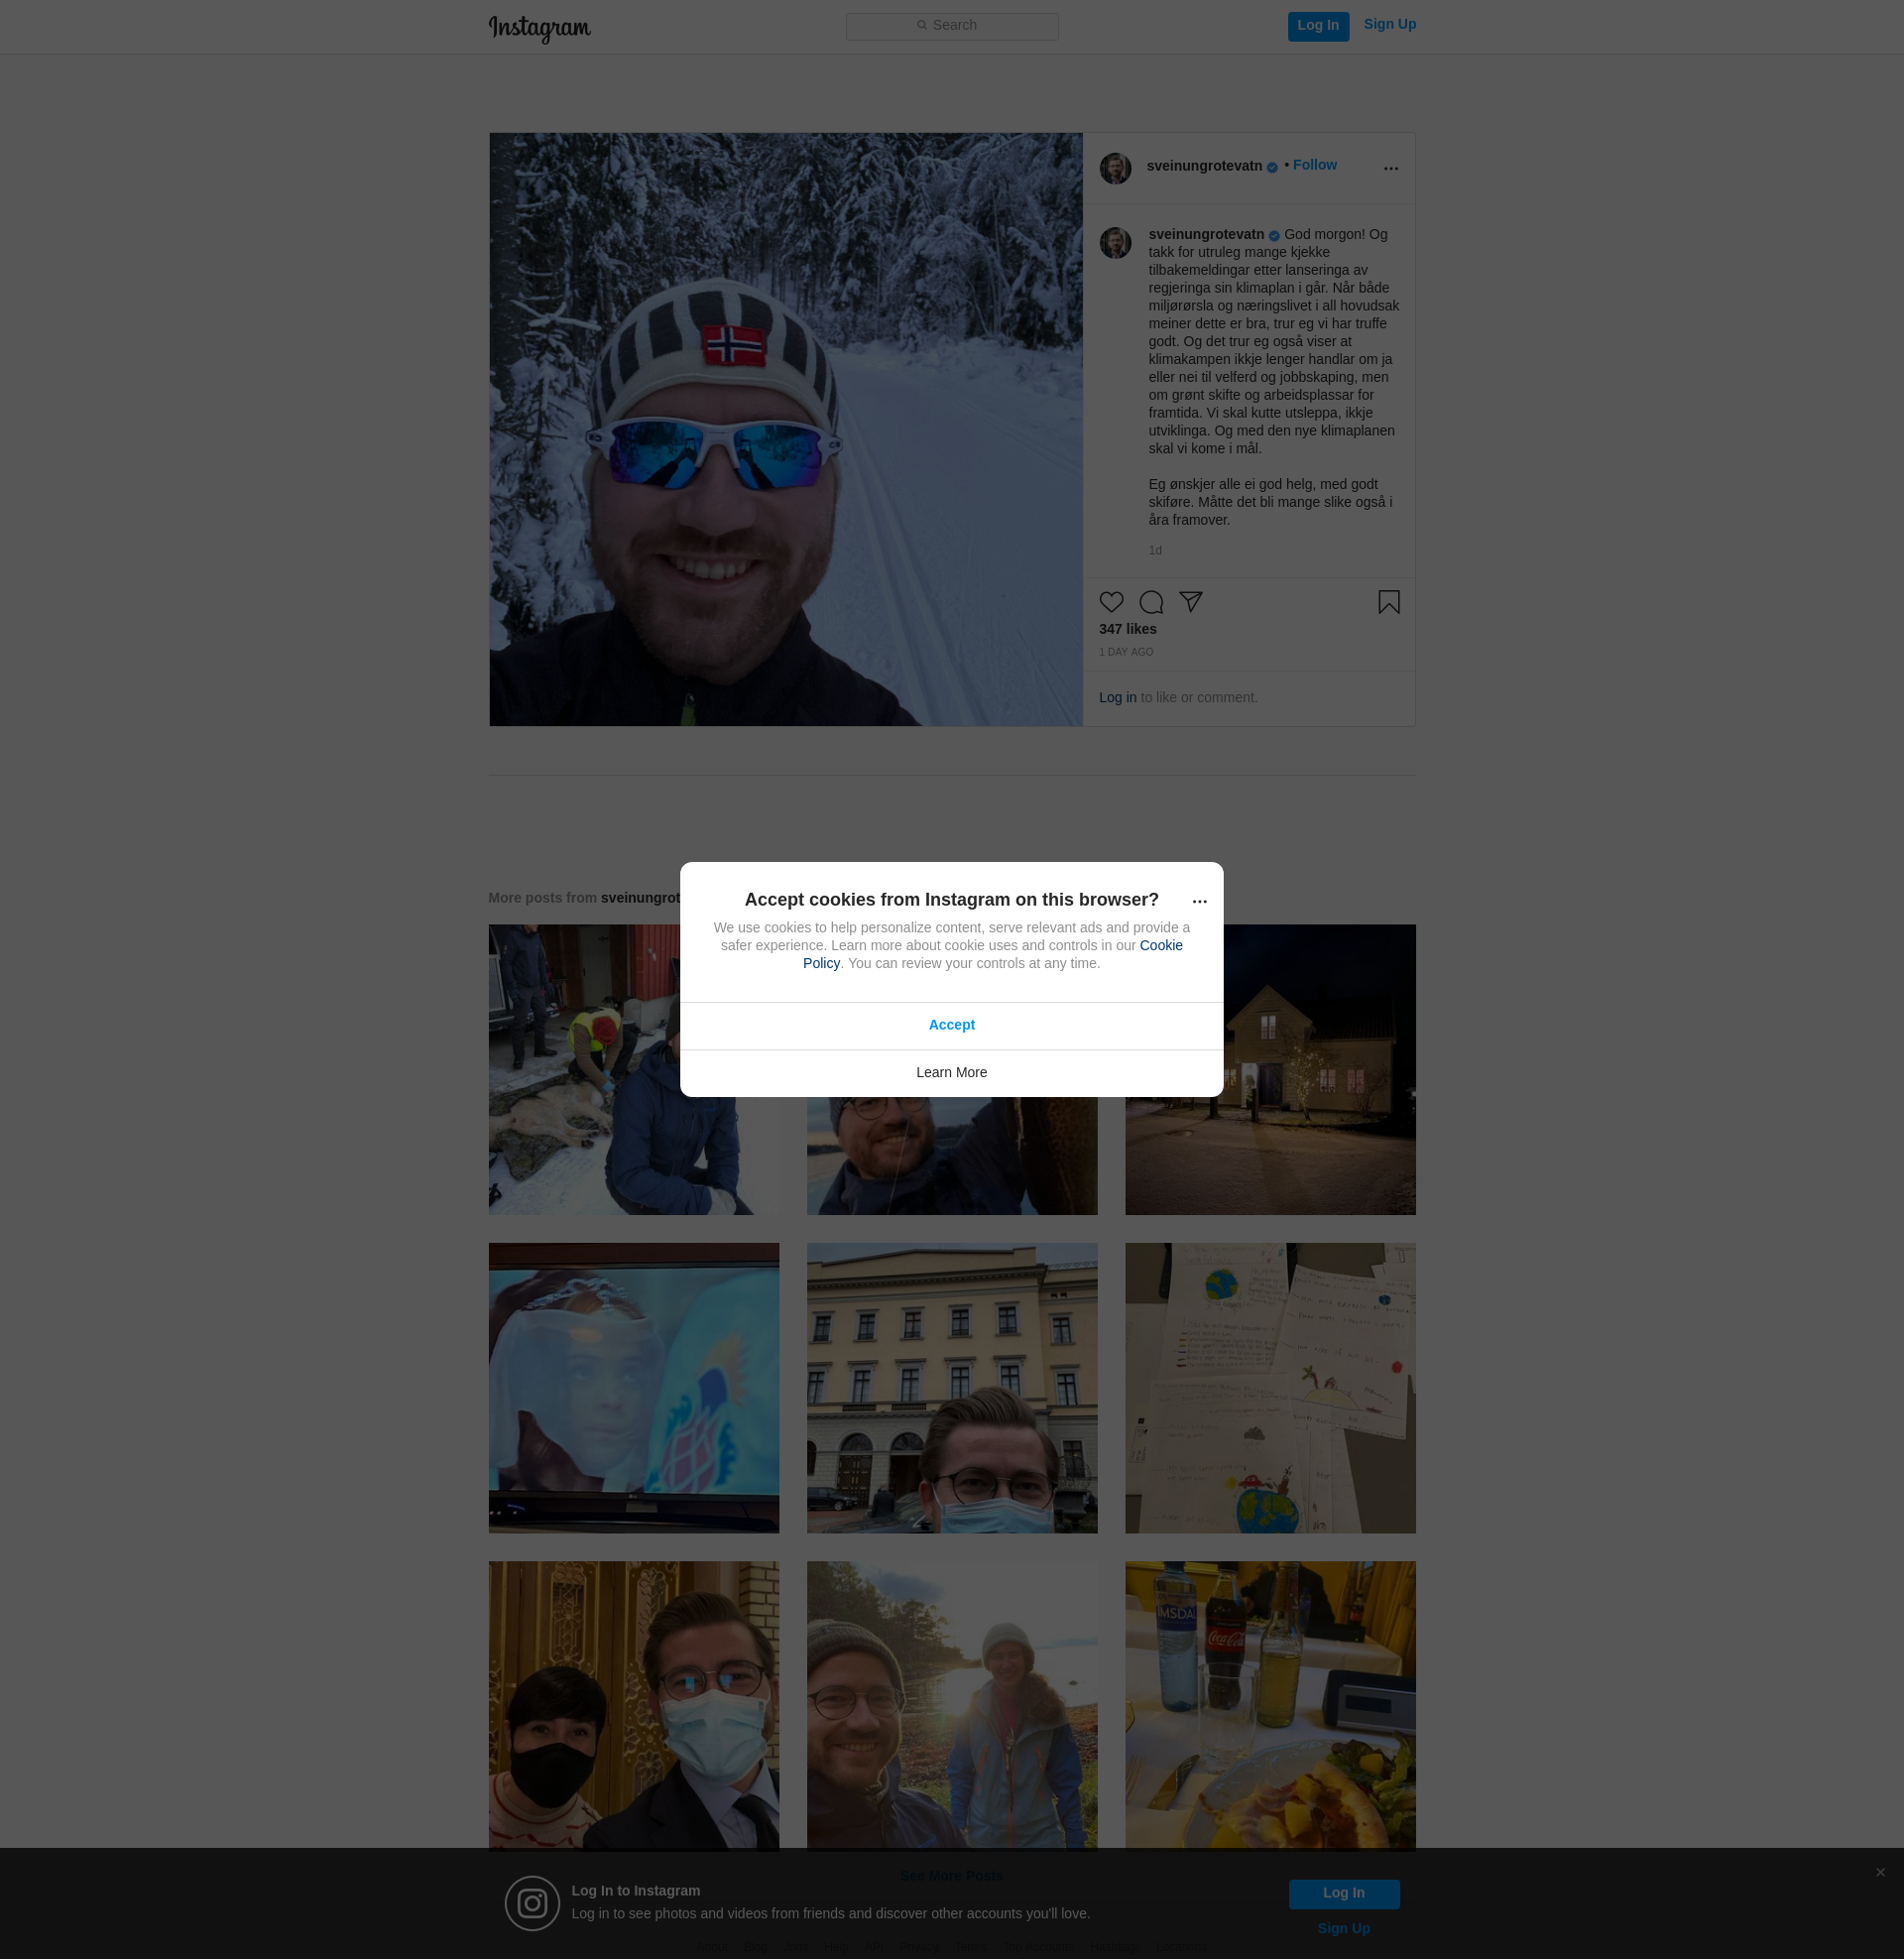Click Sign Up link in bottom banner

[1343, 1929]
